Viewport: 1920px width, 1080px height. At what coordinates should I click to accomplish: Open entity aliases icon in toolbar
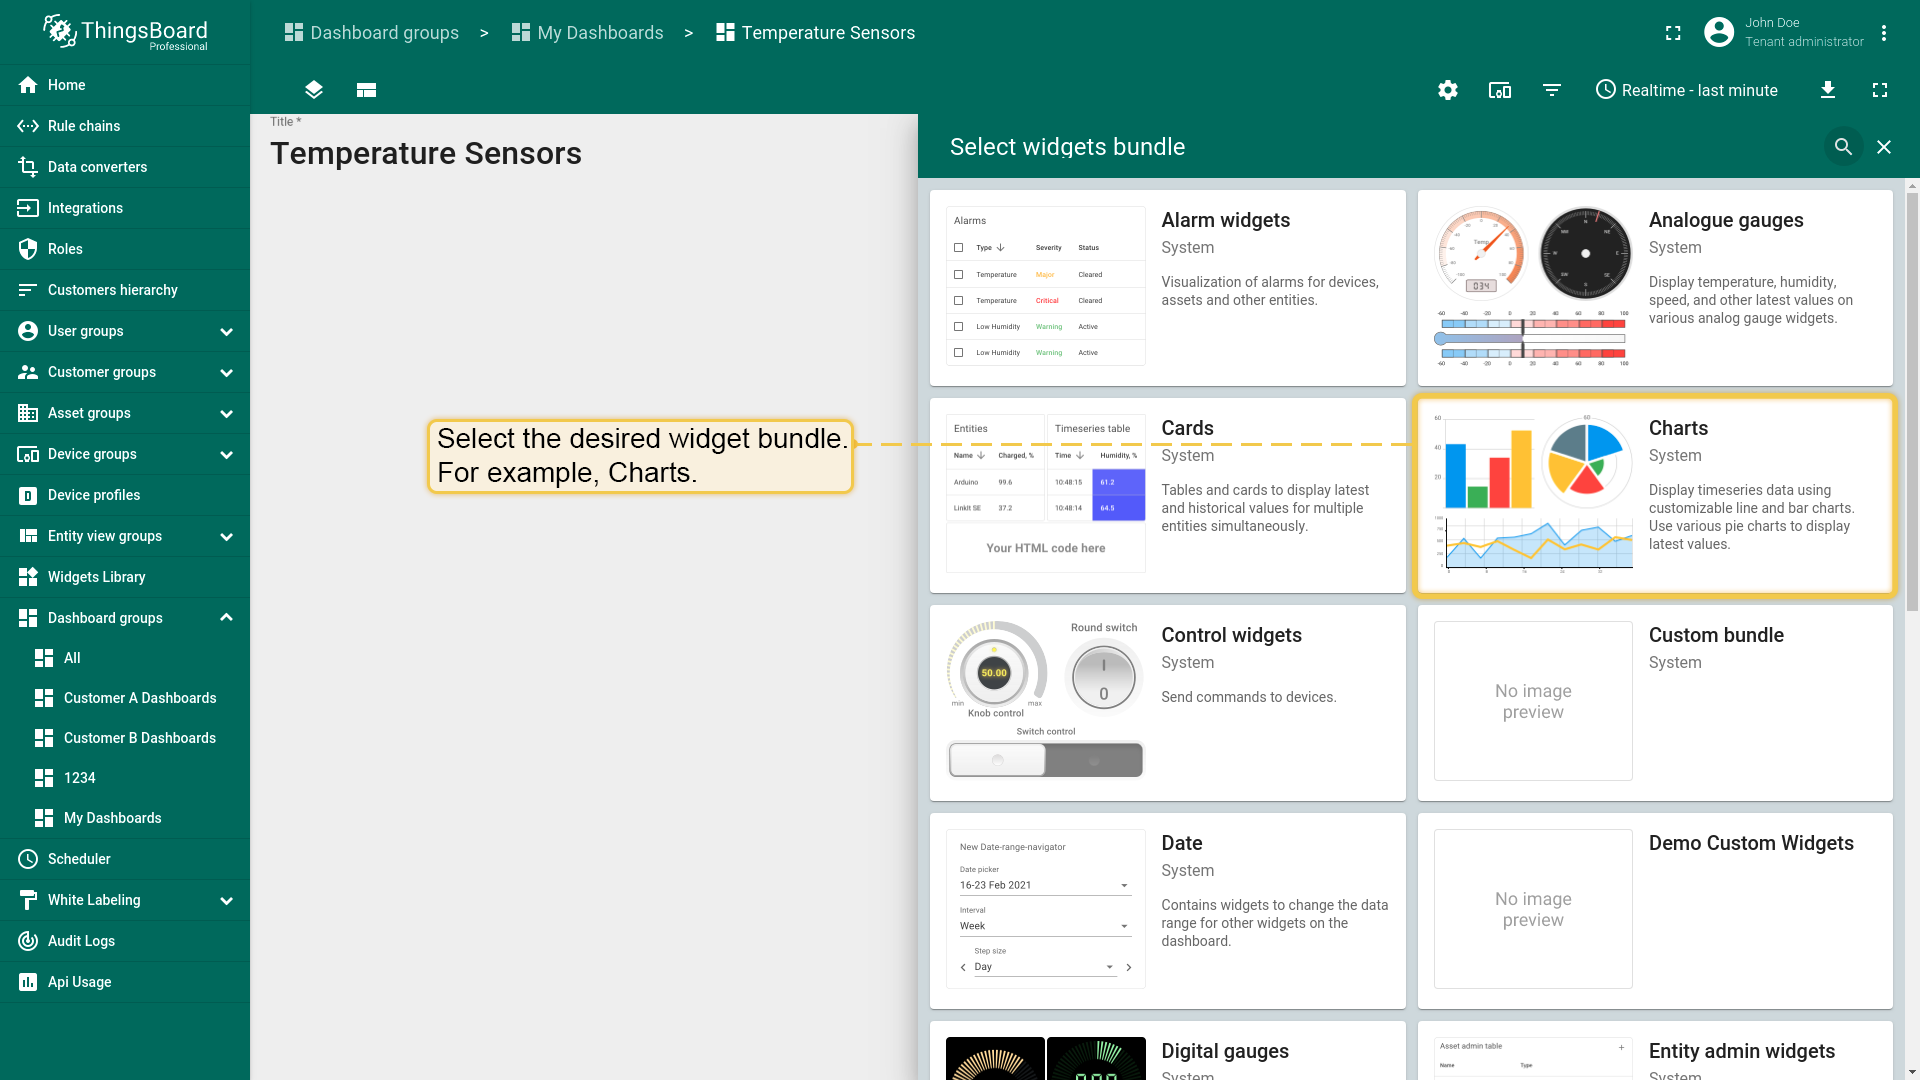pos(1499,90)
